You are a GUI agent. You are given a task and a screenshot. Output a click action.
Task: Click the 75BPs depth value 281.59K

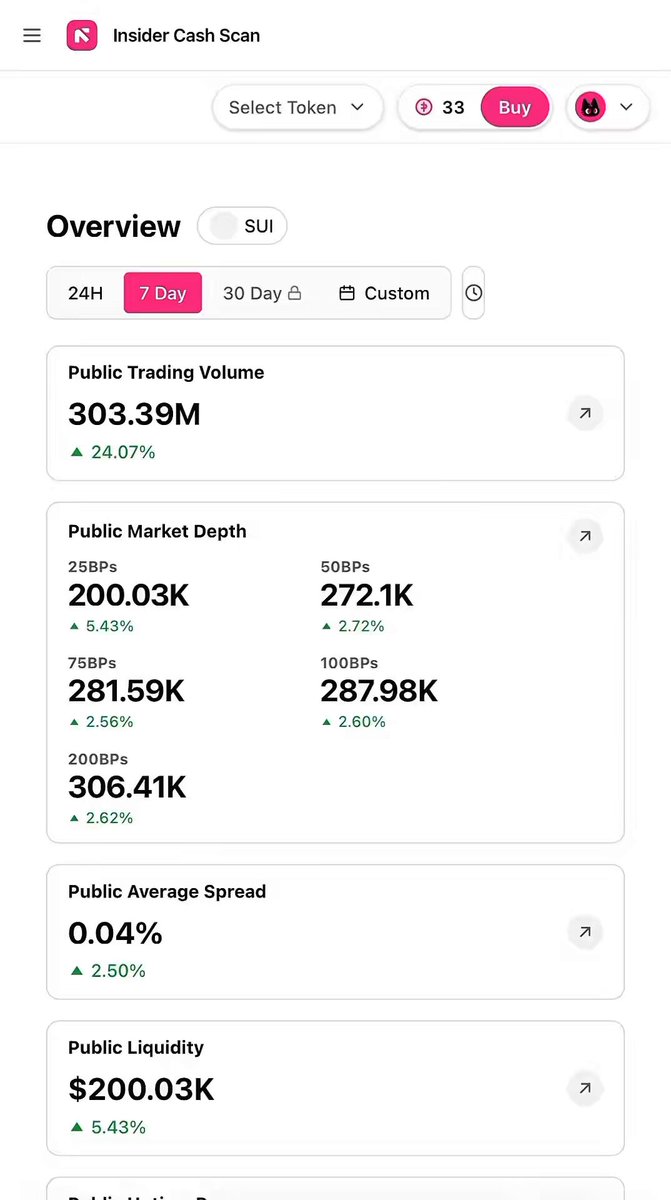click(x=127, y=691)
